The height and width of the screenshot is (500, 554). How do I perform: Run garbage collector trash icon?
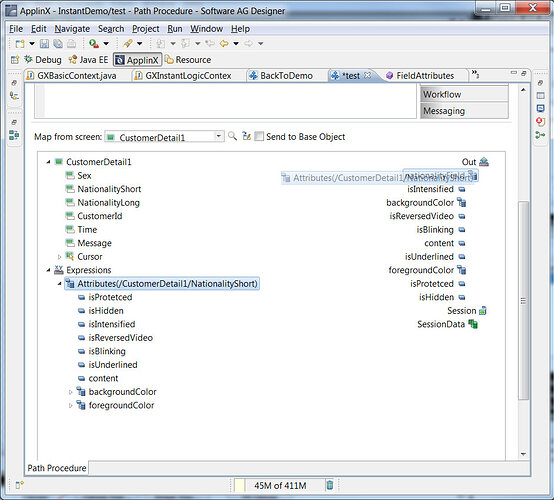point(330,485)
